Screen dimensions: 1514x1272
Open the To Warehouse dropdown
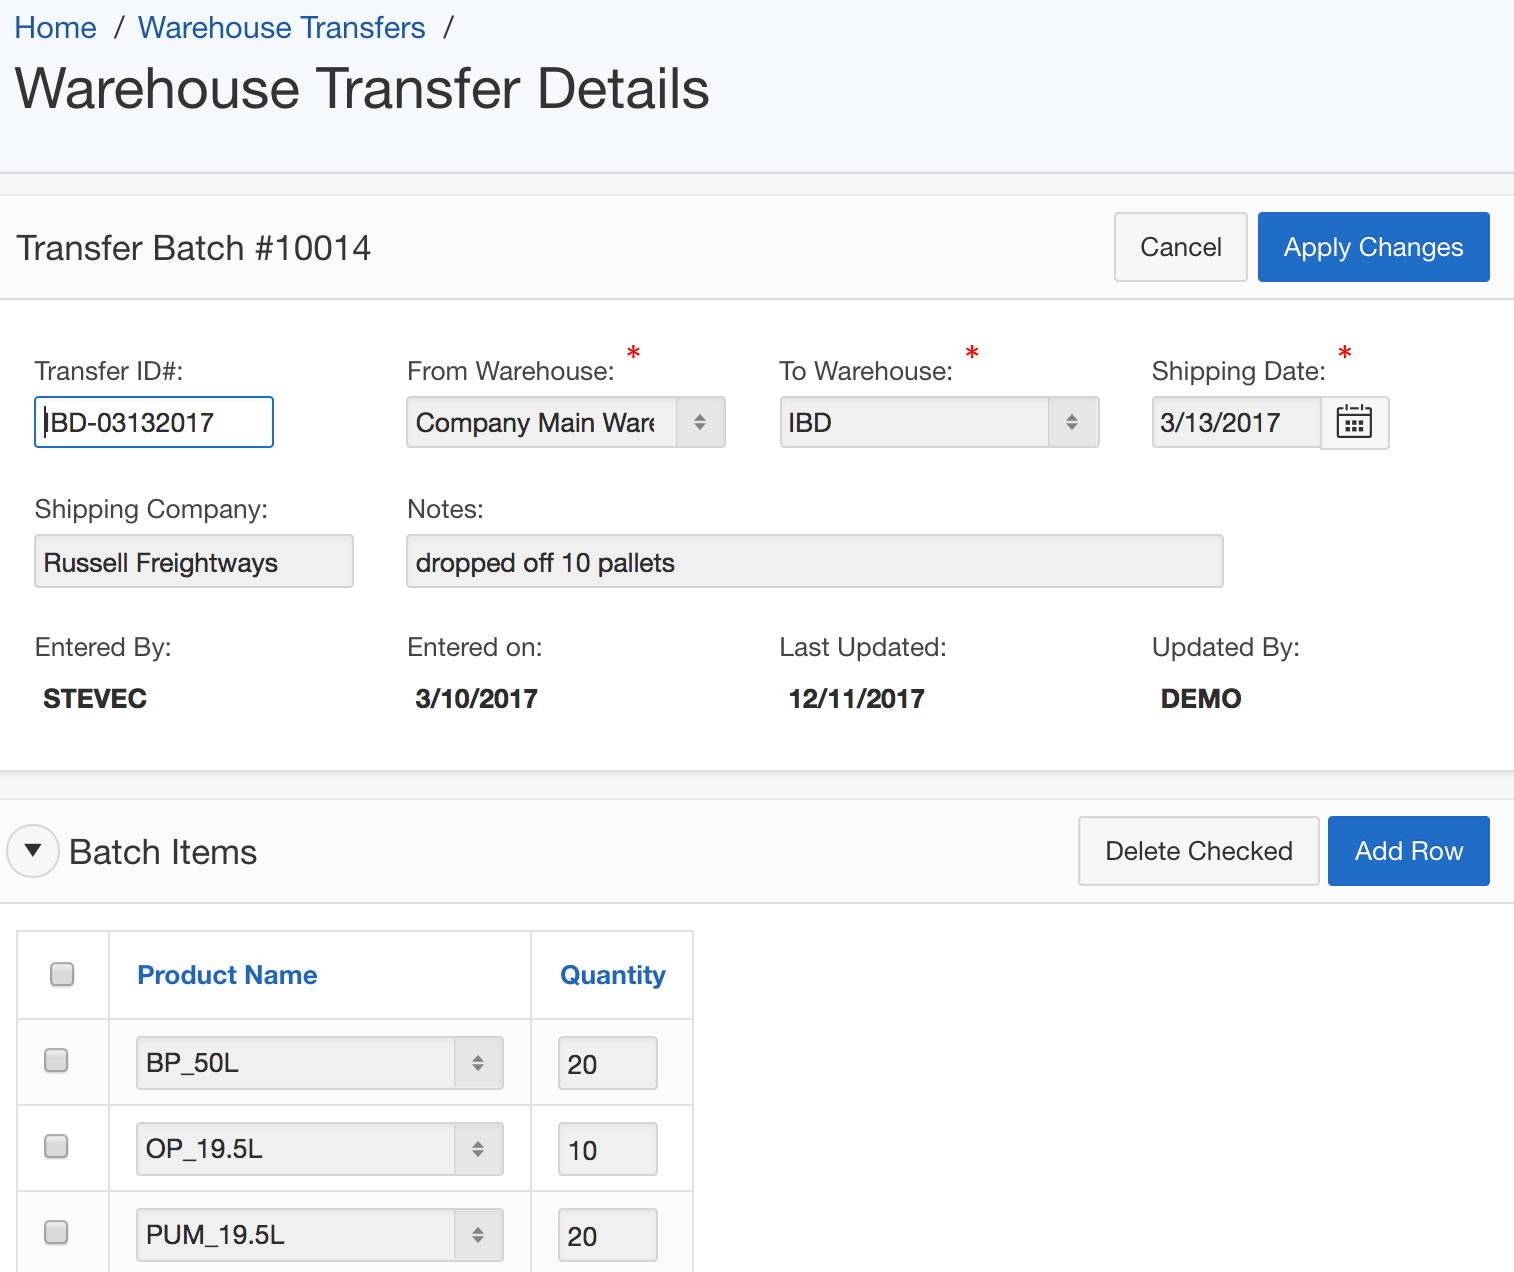point(938,423)
